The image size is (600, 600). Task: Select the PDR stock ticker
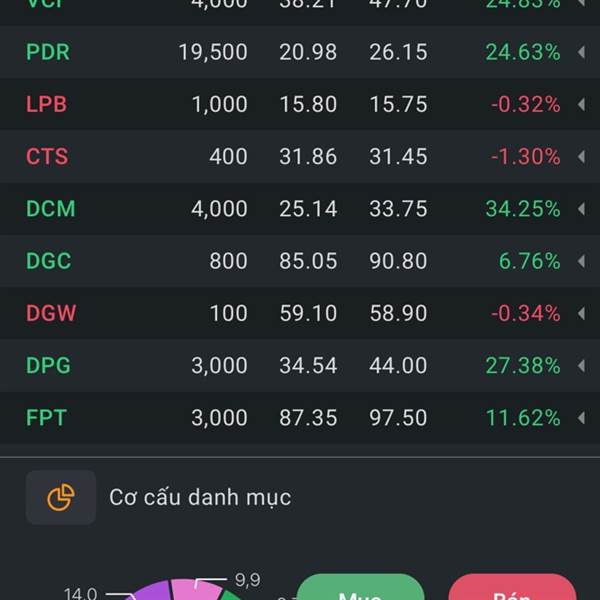pyautogui.click(x=48, y=52)
